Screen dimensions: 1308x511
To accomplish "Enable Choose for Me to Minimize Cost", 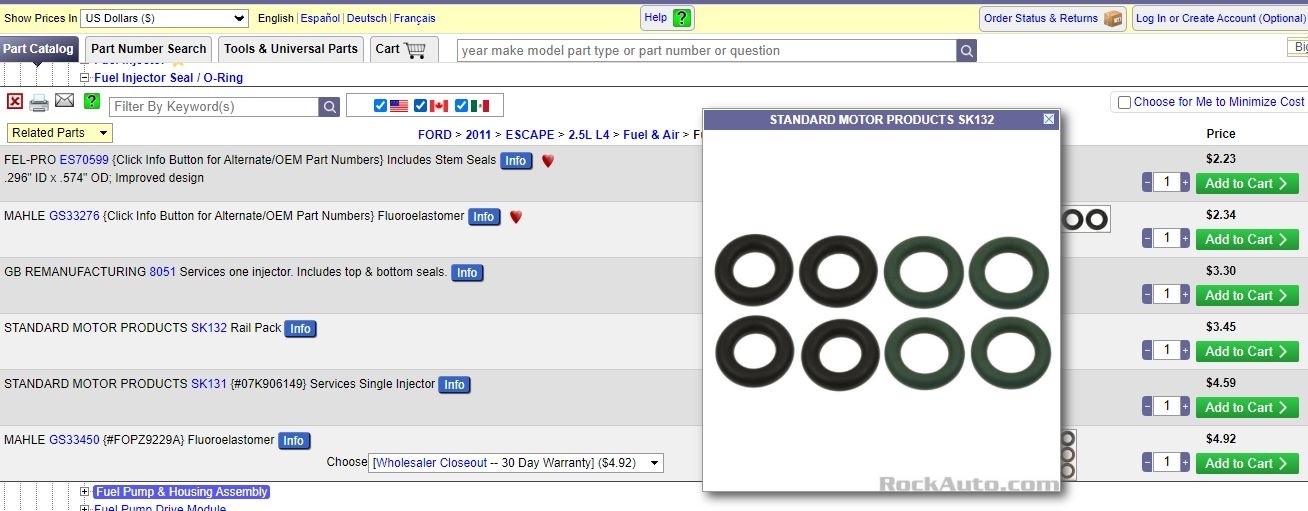I will click(x=1124, y=102).
